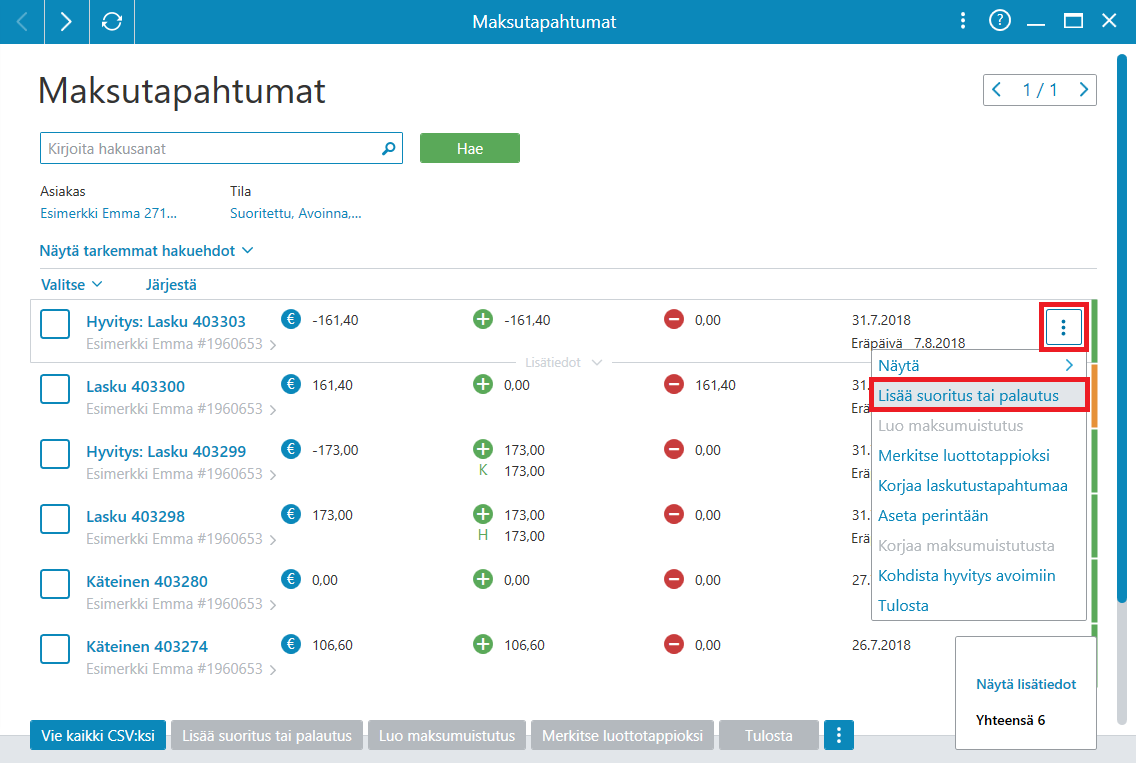Click Näytä lisätiedot link
Screen dimensions: 1136x763
1026,684
